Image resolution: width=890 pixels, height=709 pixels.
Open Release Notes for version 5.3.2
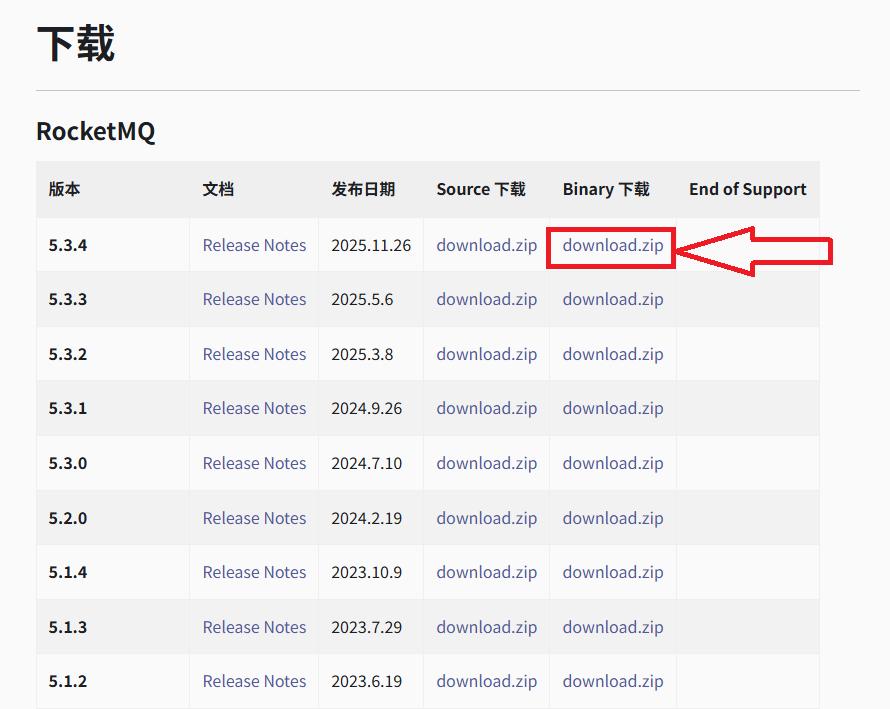[254, 354]
